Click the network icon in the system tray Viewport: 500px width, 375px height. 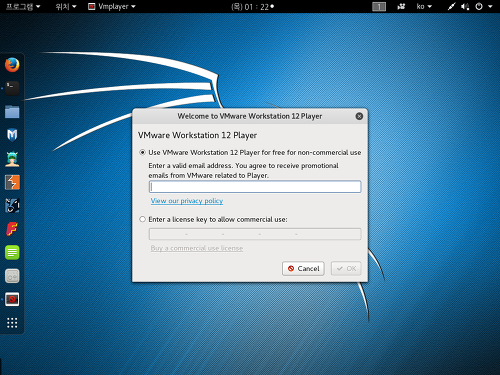tap(451, 6)
